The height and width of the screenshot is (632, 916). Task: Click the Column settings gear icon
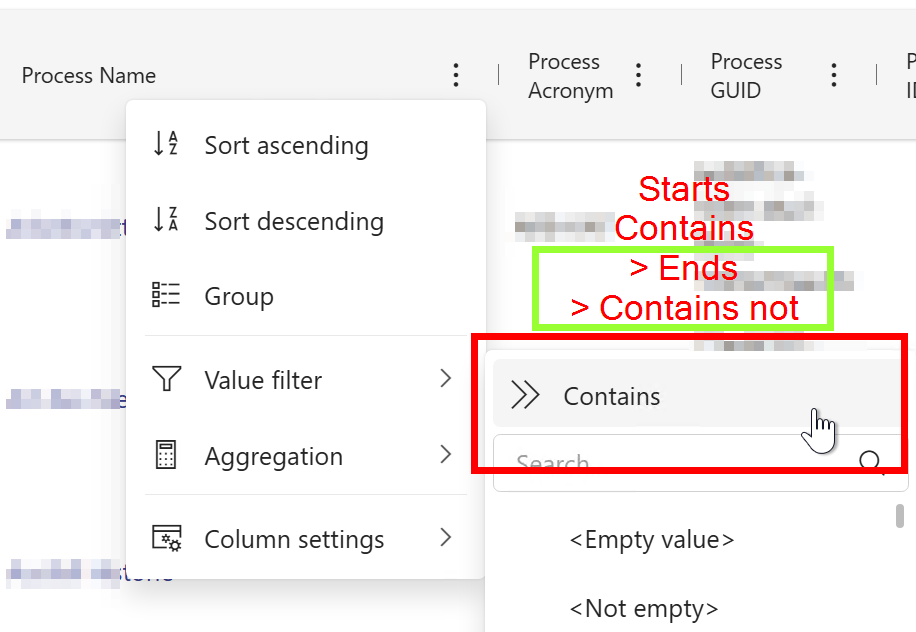166,539
